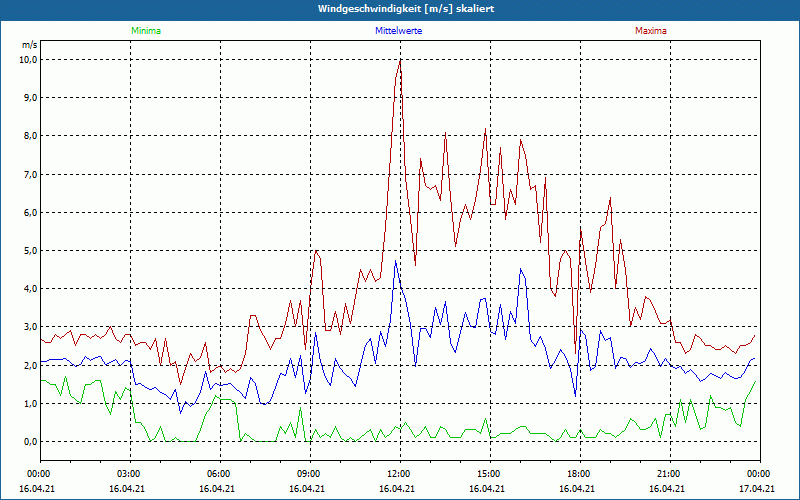This screenshot has width=800, height=500.
Task: Click the red Maxima legend label
Action: pyautogui.click(x=651, y=31)
